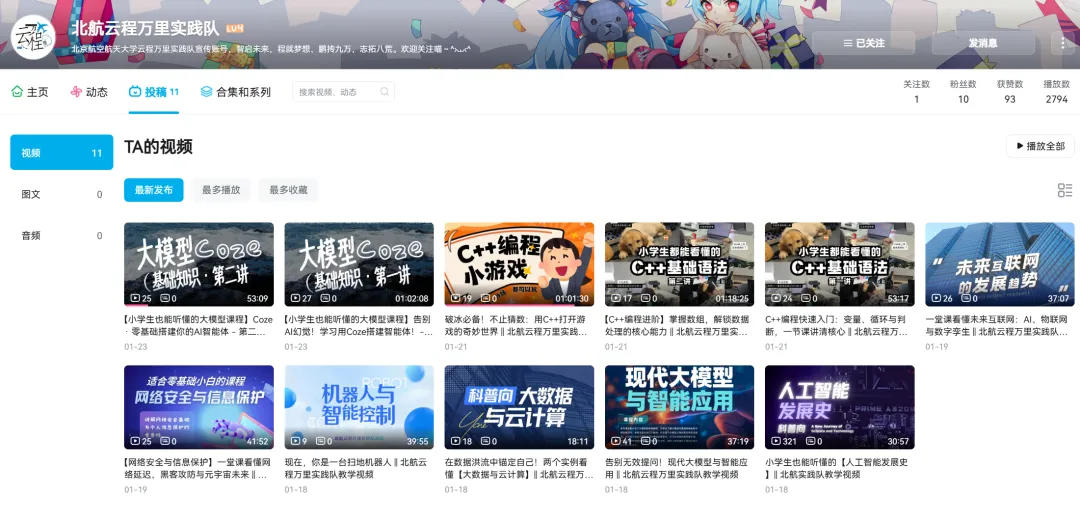Select 音频 in the sidebar

tap(61, 236)
